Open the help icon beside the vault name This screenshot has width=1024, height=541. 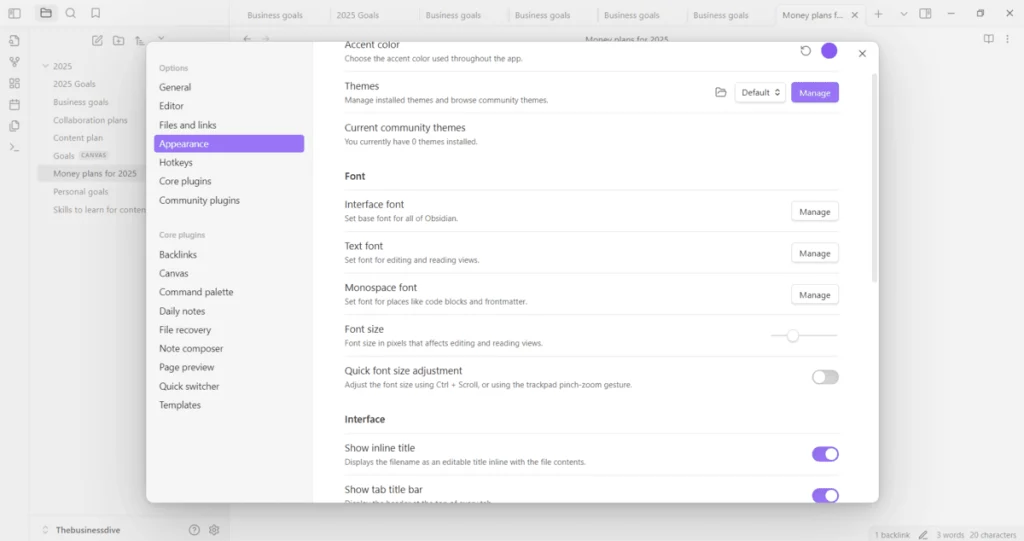pyautogui.click(x=194, y=530)
